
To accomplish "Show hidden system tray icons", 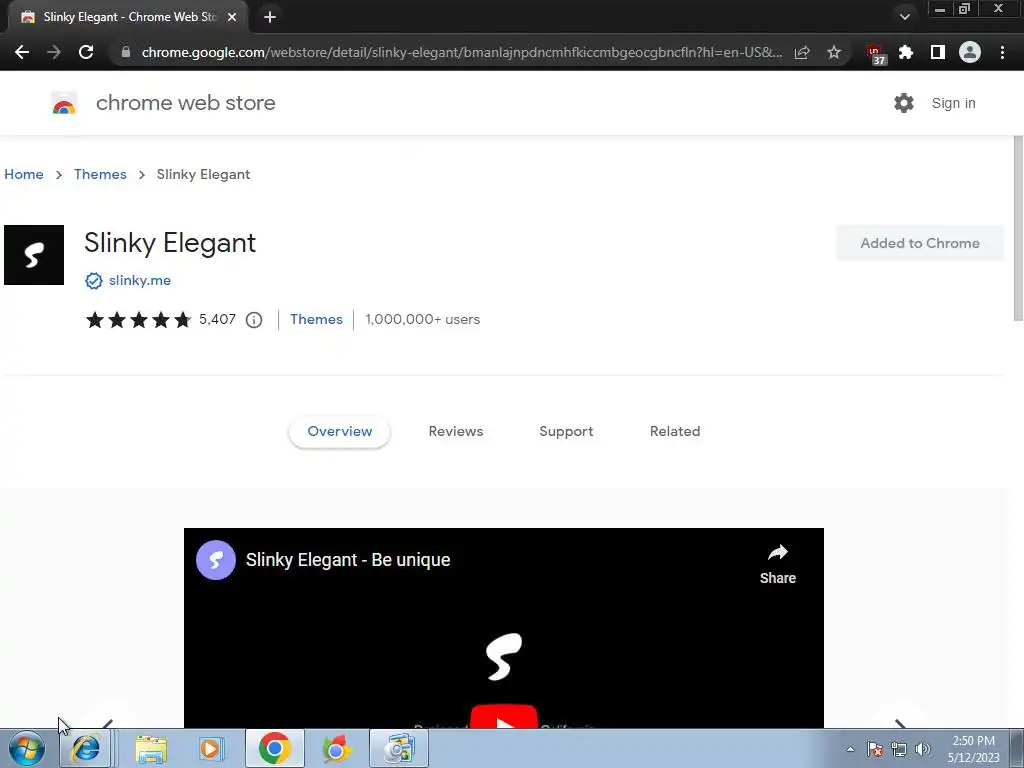I will (x=850, y=749).
